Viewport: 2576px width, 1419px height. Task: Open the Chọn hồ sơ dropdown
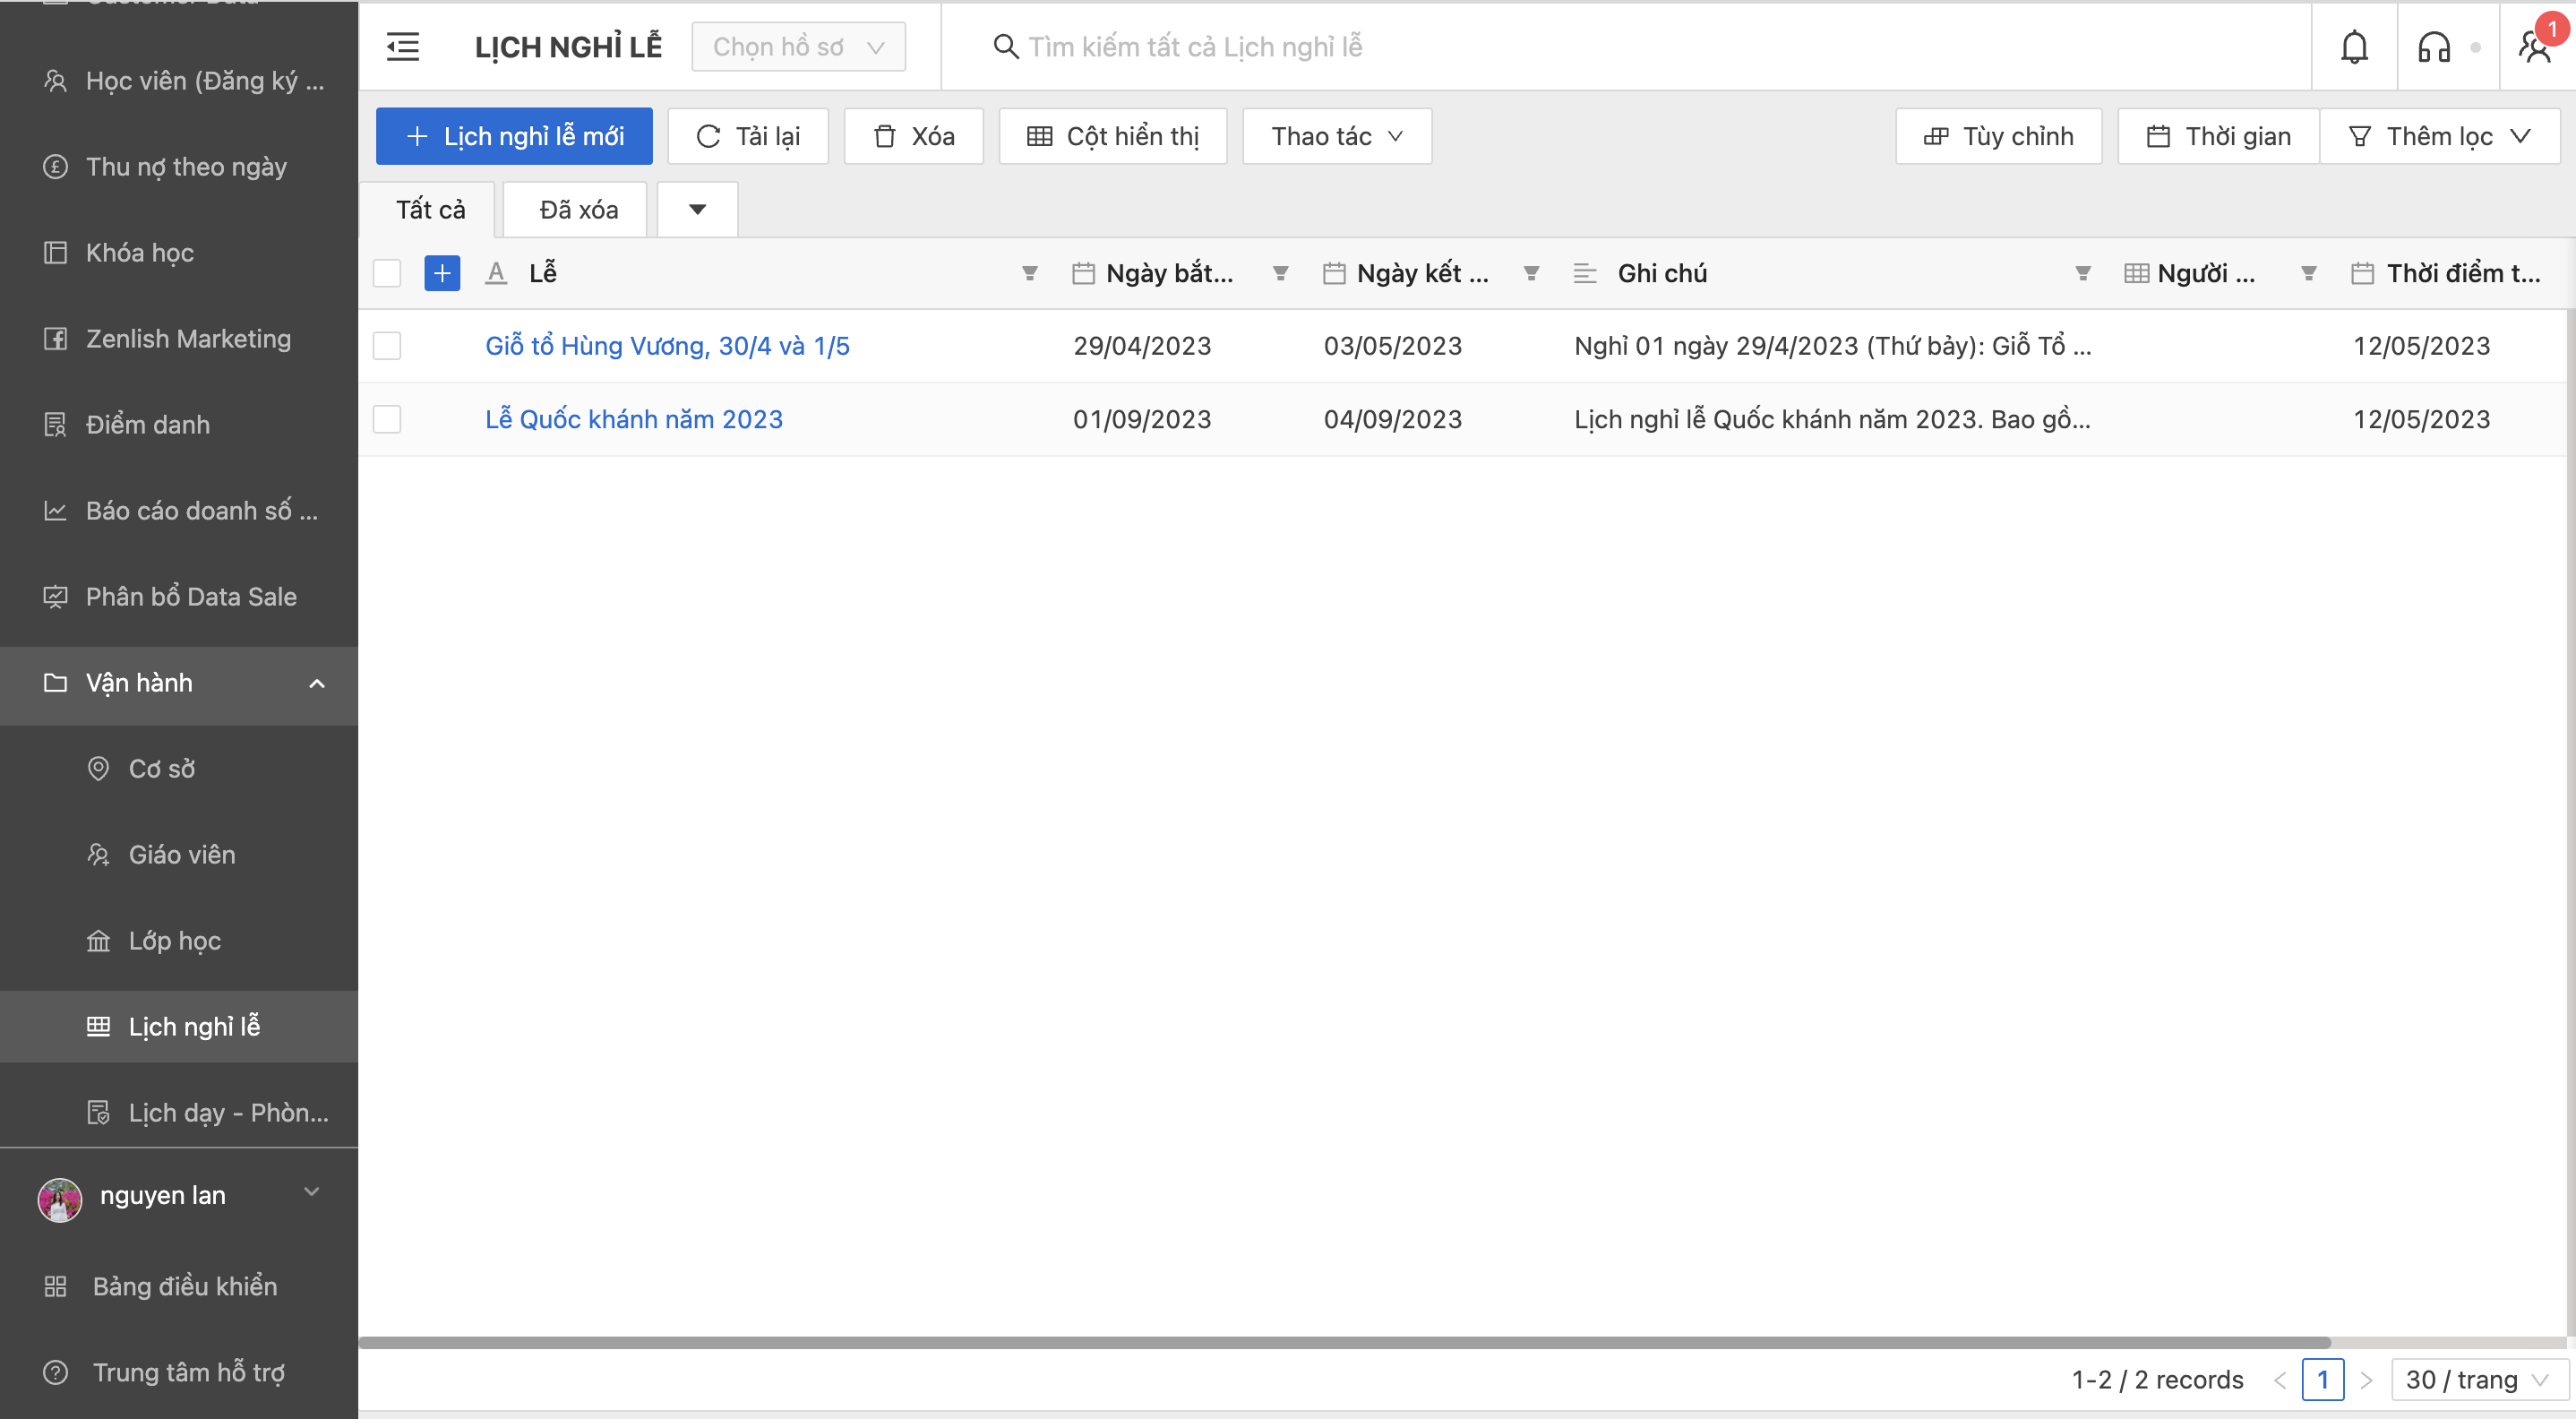(798, 47)
